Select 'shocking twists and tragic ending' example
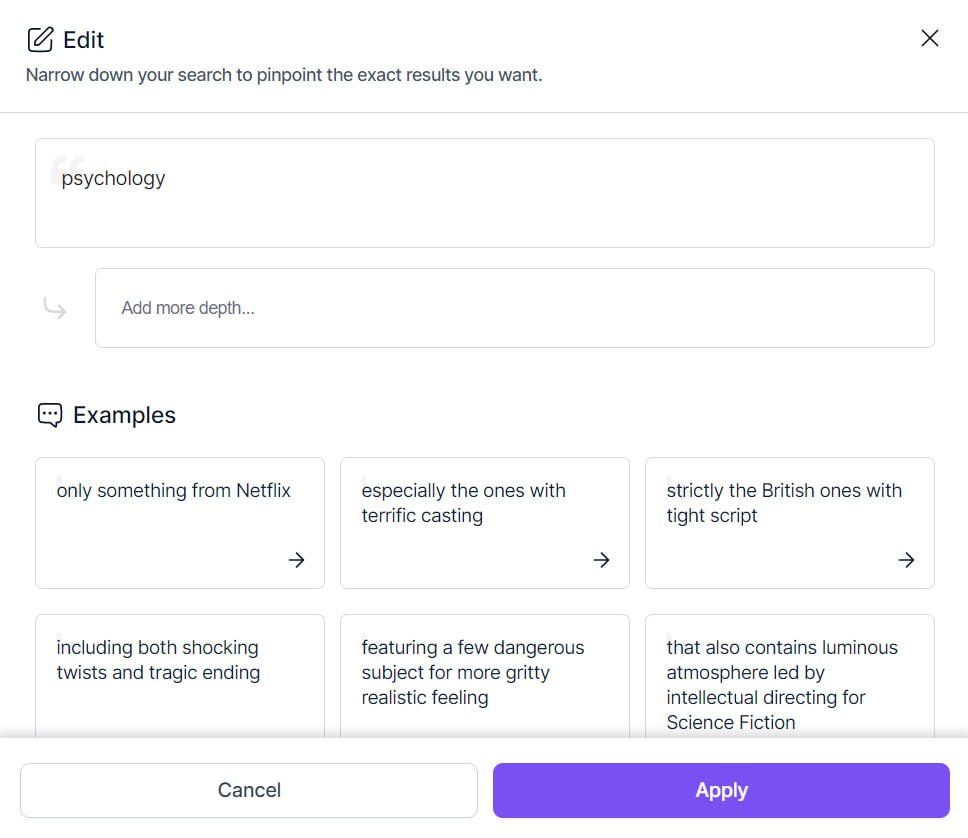Image resolution: width=968 pixels, height=838 pixels. 158,660
